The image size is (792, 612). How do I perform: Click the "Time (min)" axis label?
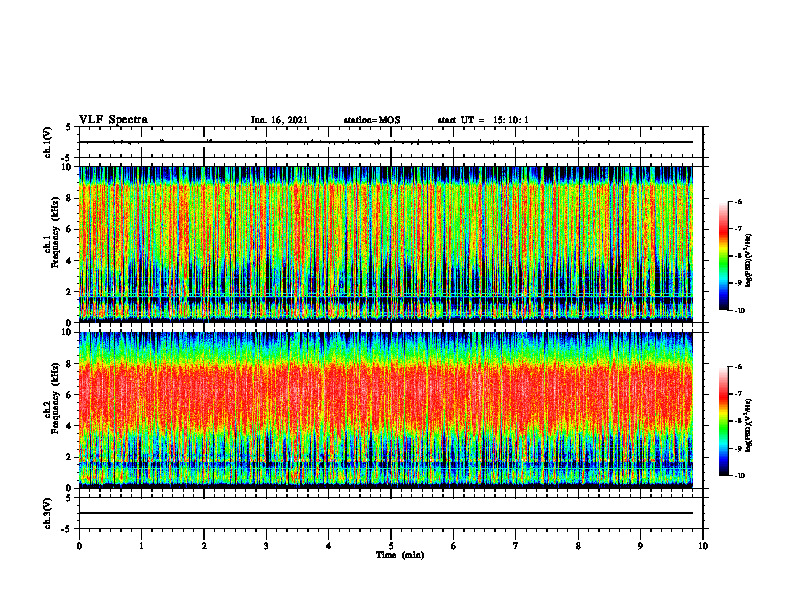[x=400, y=555]
